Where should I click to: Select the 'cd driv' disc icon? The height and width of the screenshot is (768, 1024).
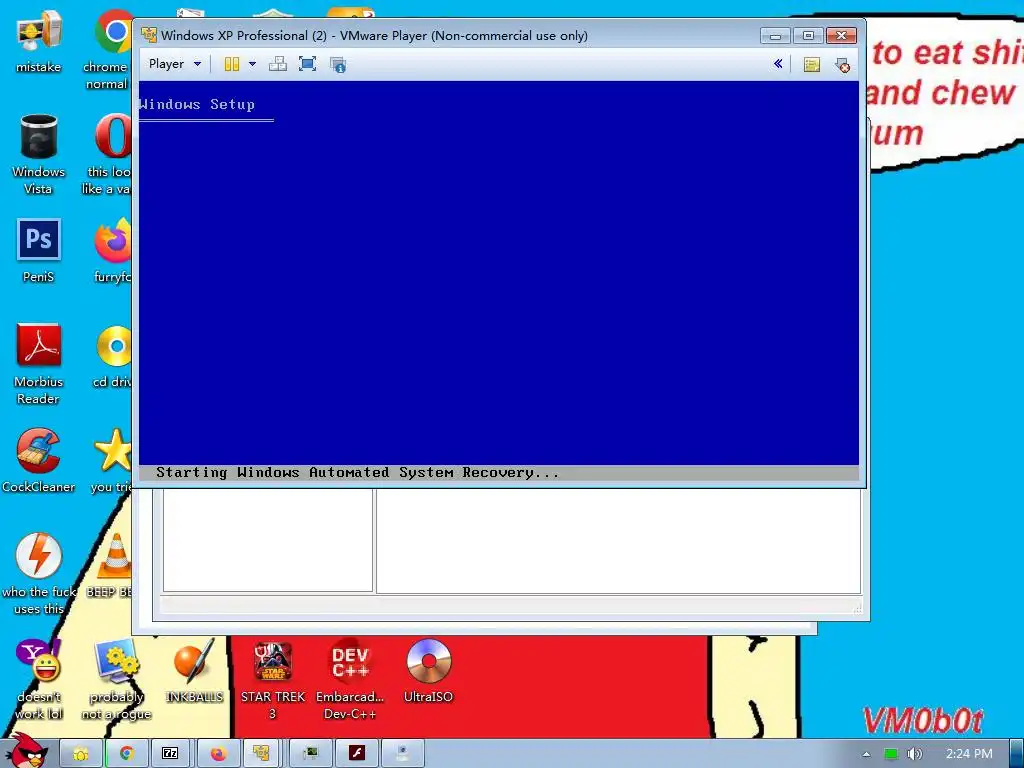coord(112,357)
